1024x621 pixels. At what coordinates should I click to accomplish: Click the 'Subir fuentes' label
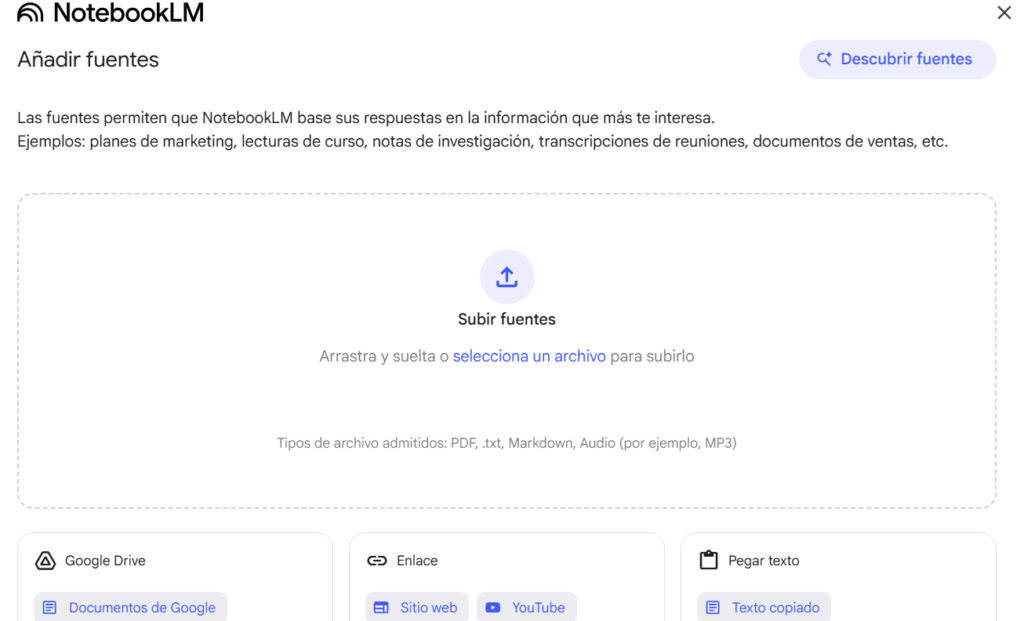[507, 319]
